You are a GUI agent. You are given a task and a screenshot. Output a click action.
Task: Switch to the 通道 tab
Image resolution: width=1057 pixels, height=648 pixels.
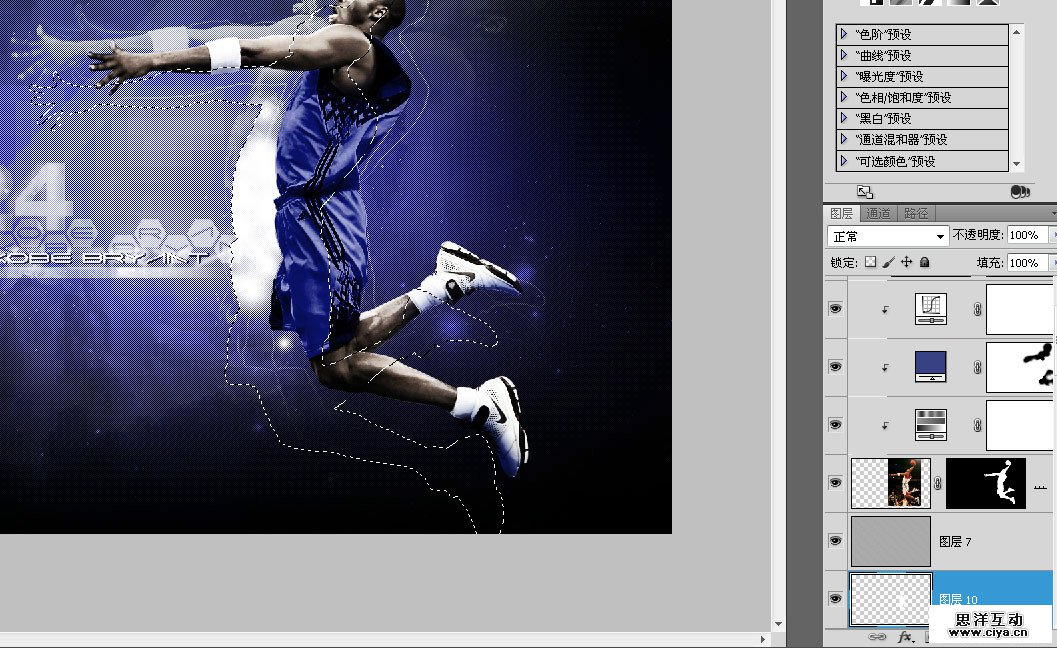(x=878, y=213)
